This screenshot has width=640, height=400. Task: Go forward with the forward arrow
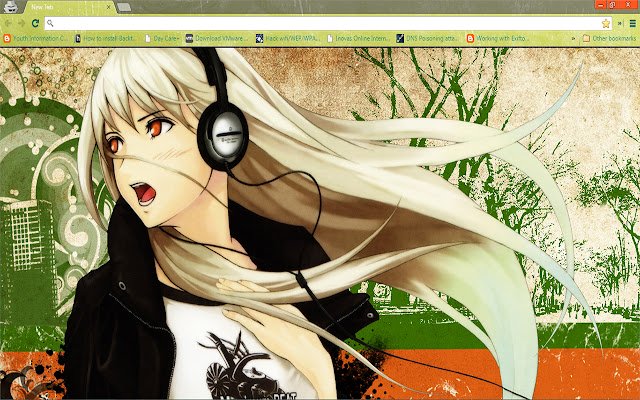(21, 24)
